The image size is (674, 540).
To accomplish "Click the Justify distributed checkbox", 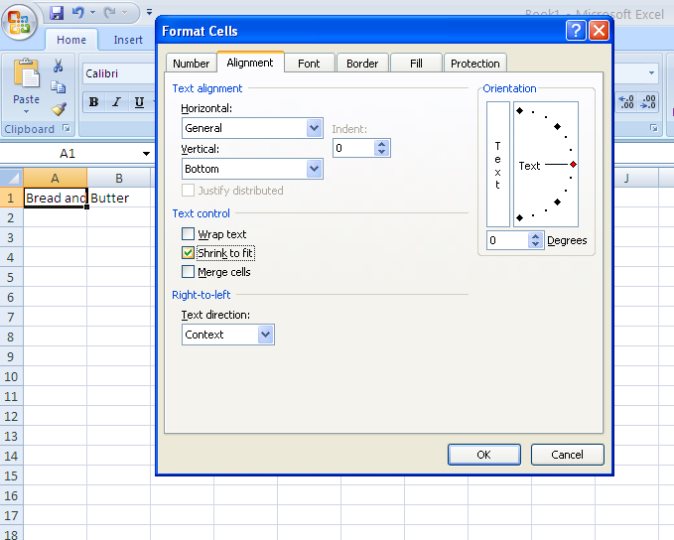I will 188,190.
